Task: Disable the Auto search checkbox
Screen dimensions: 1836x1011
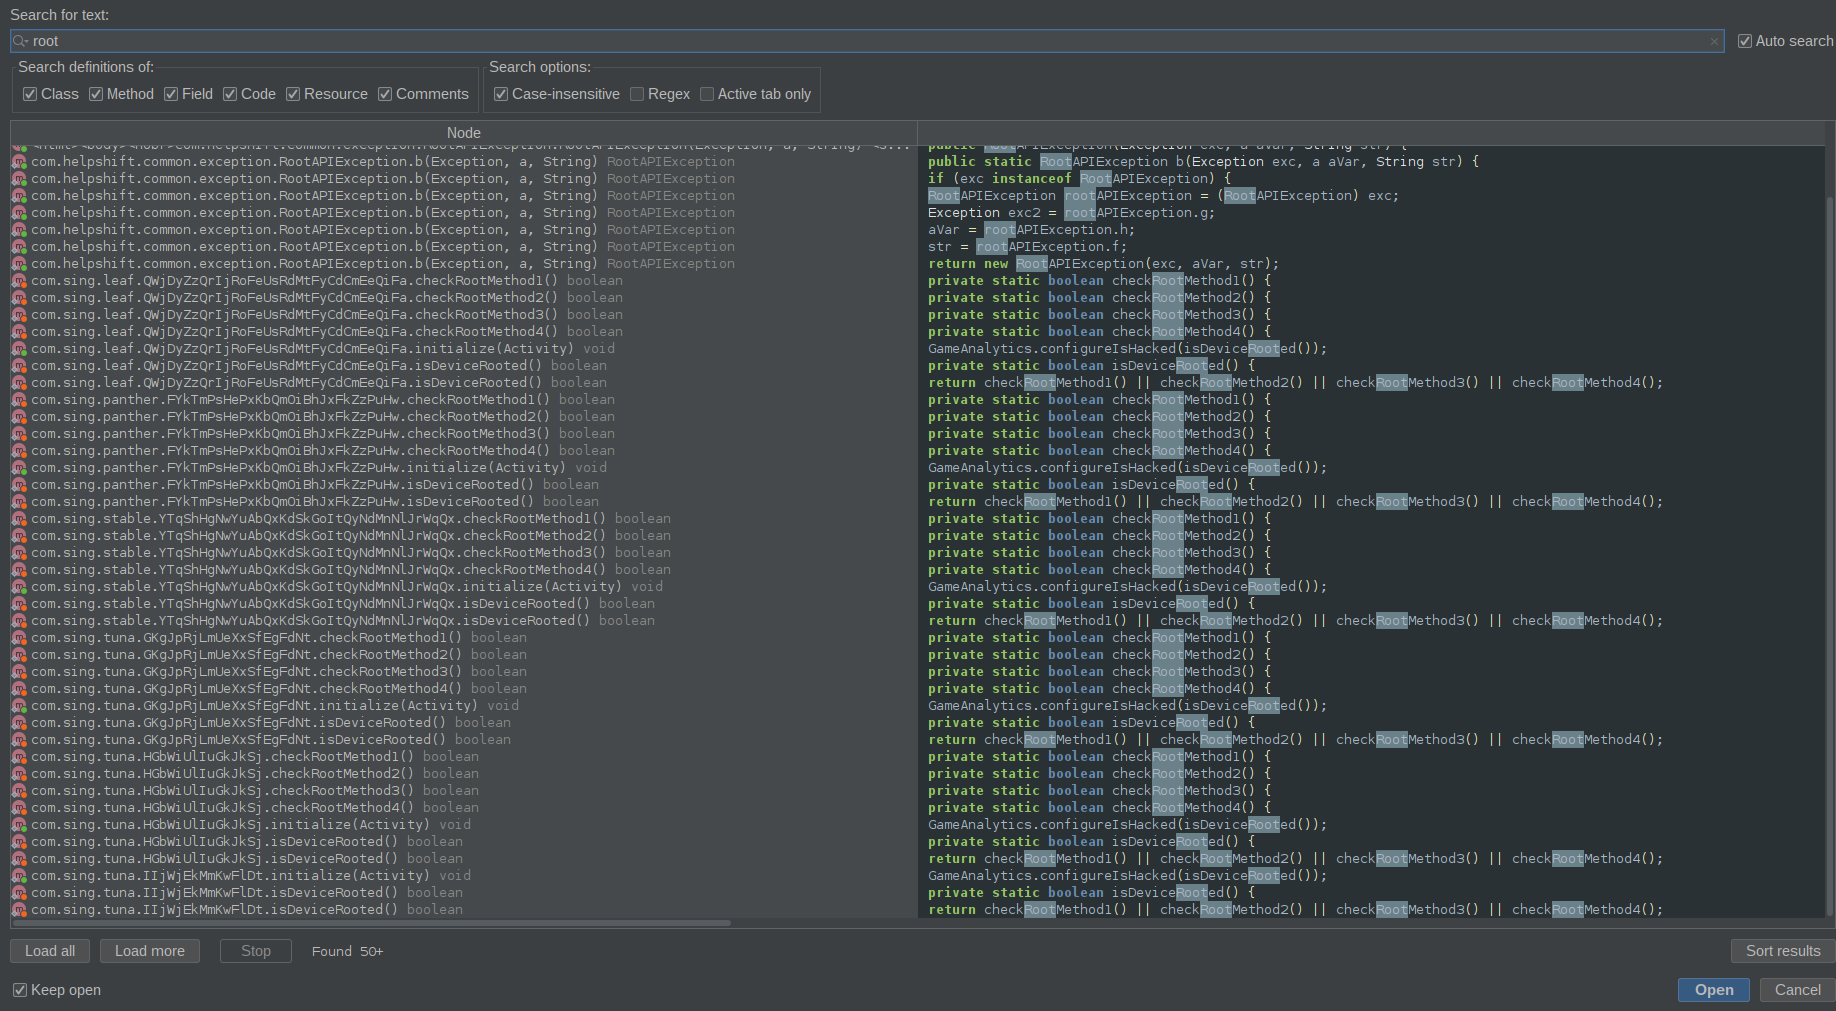Action: (1745, 41)
